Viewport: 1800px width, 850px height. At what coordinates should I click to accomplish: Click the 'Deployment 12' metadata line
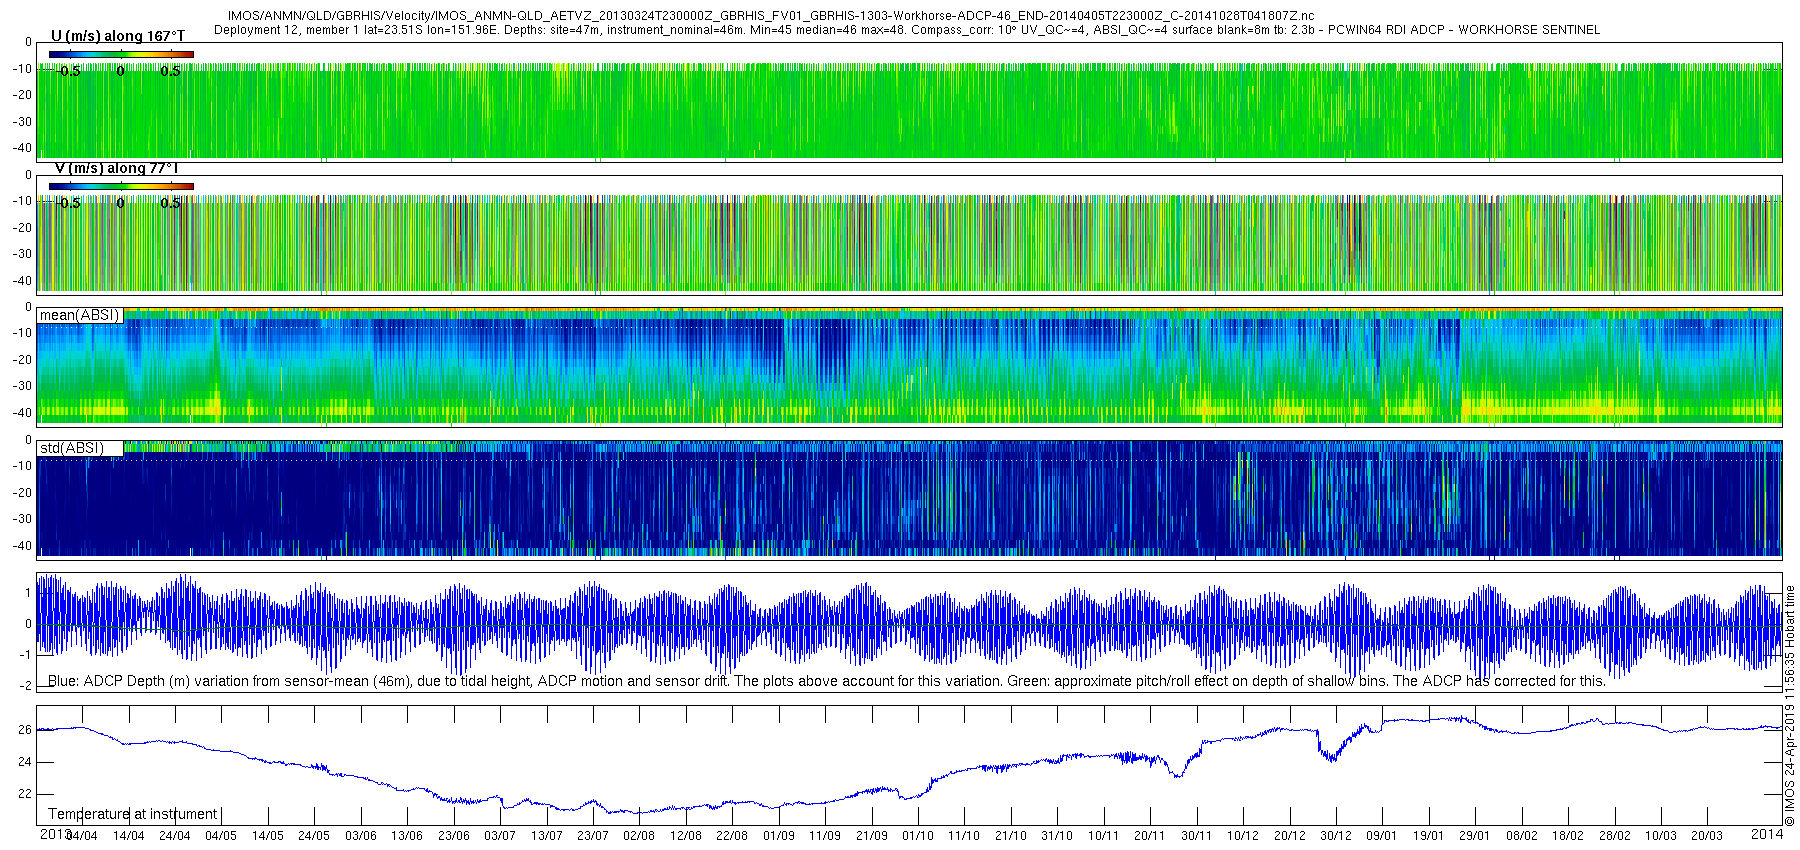click(906, 30)
